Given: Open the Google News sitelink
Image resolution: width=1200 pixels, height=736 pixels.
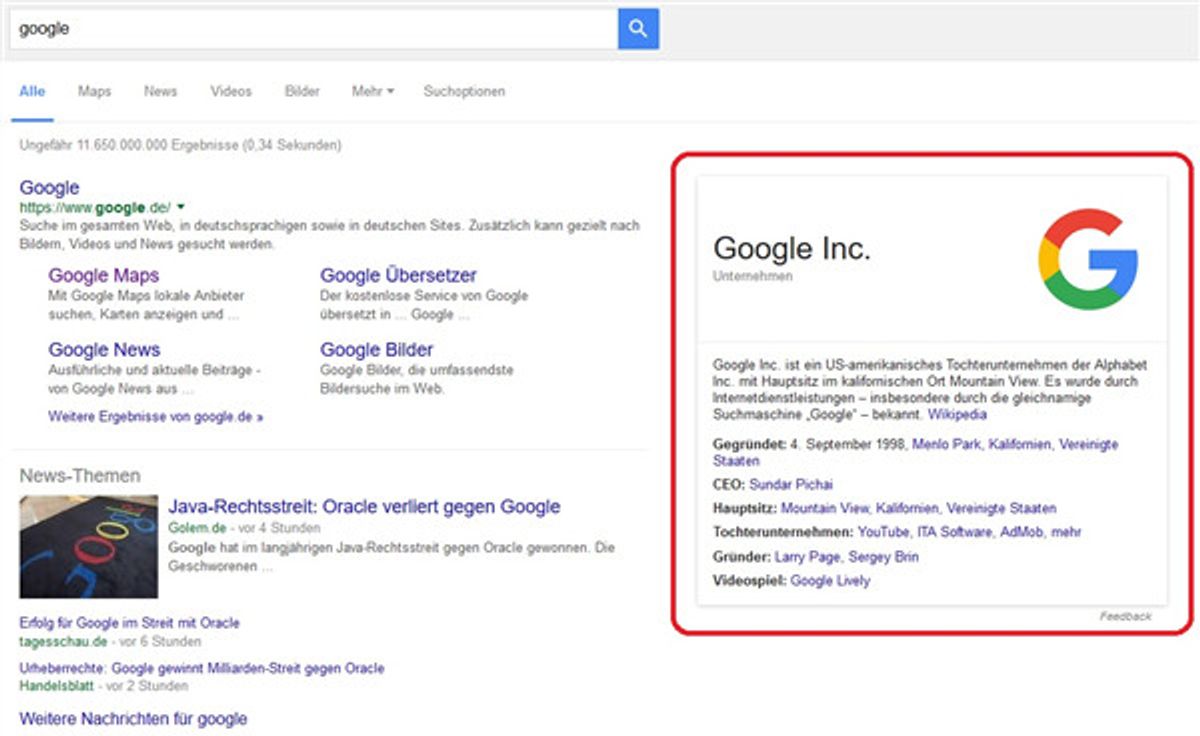Looking at the screenshot, I should [x=104, y=350].
